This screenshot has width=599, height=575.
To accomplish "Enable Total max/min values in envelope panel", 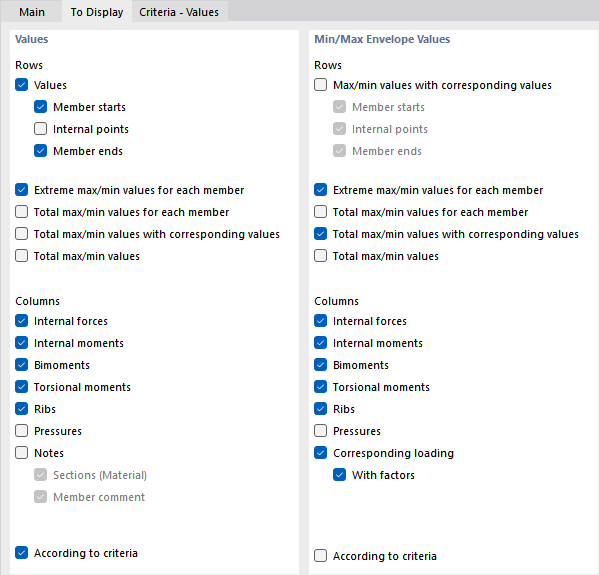I will pyautogui.click(x=321, y=256).
